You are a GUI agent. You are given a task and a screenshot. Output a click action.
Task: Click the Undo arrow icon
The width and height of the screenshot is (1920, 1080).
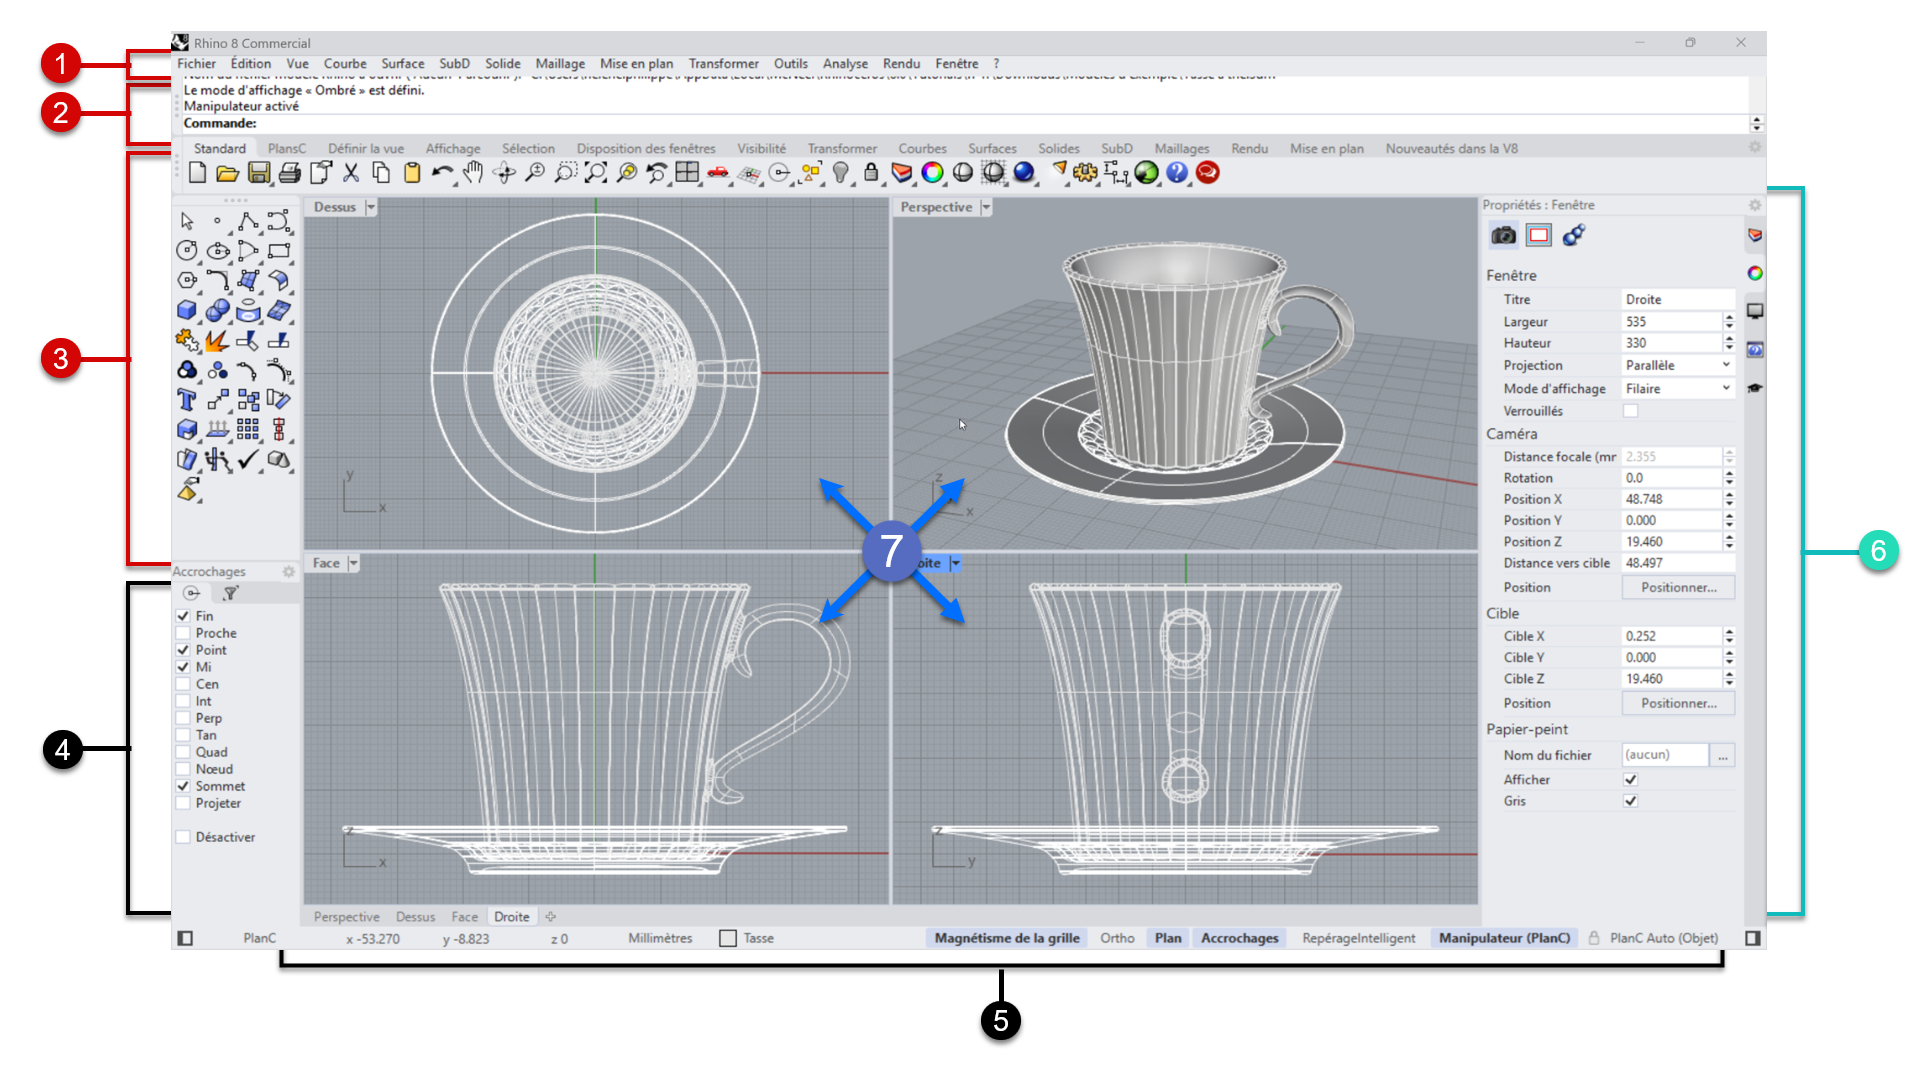[441, 173]
